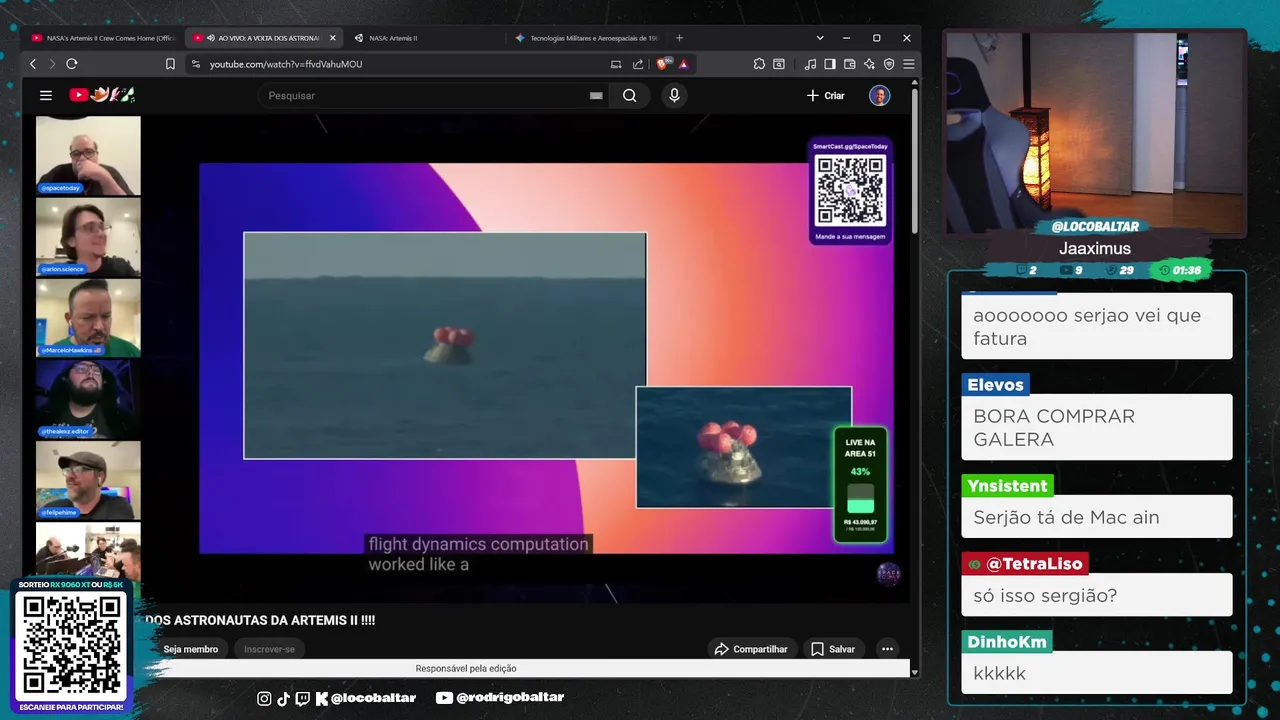This screenshot has height=720, width=1280.
Task: Start voice search with microphone icon
Action: [674, 95]
